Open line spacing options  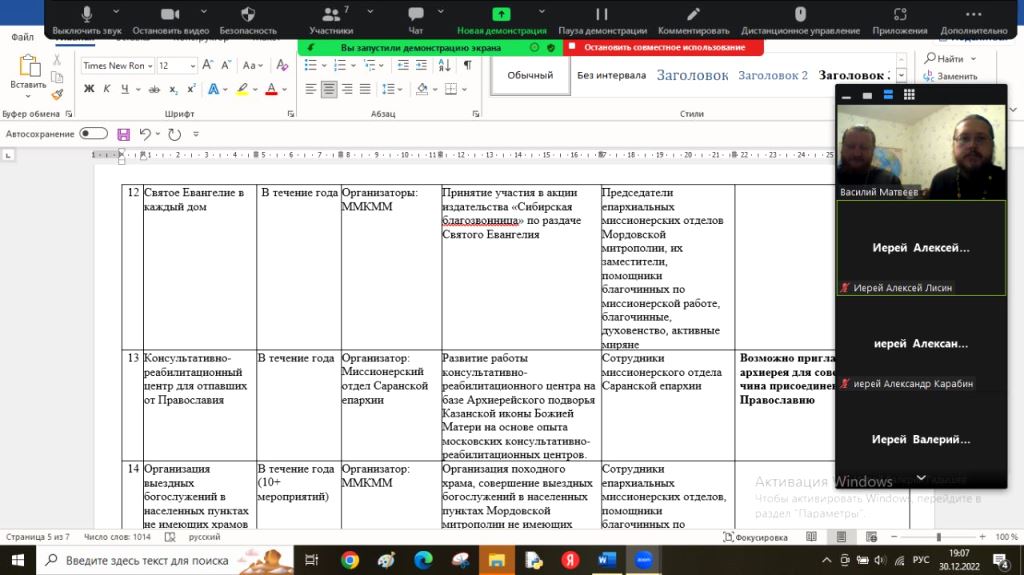click(x=392, y=89)
